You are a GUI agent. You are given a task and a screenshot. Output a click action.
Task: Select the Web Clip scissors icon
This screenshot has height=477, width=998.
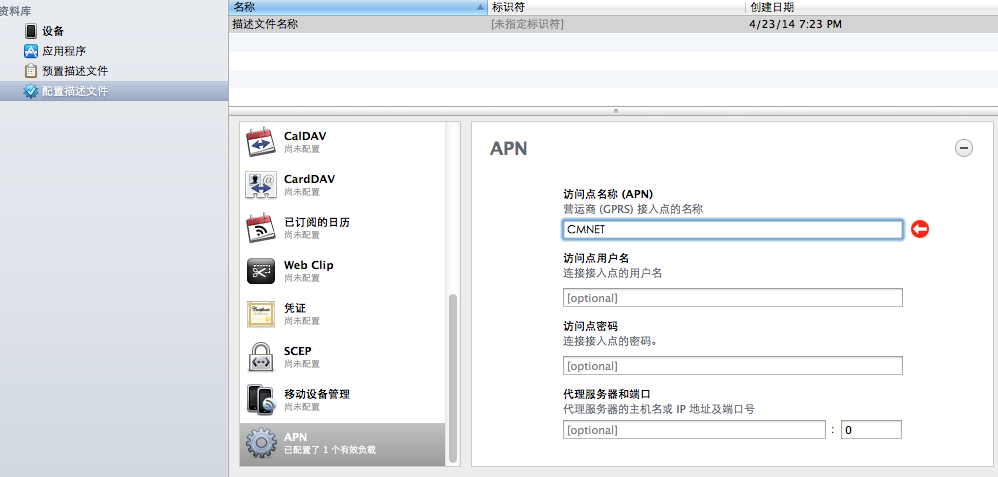260,271
